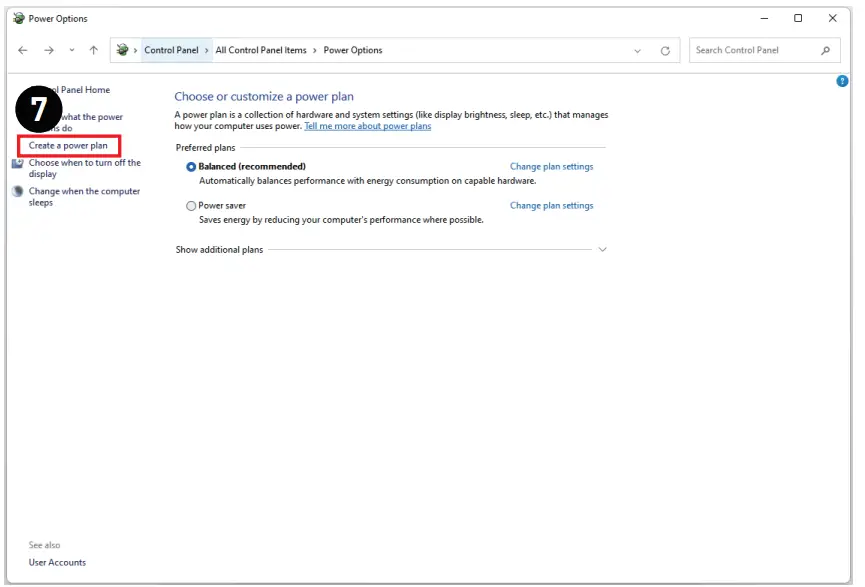Click the Back navigation arrow

[23, 50]
